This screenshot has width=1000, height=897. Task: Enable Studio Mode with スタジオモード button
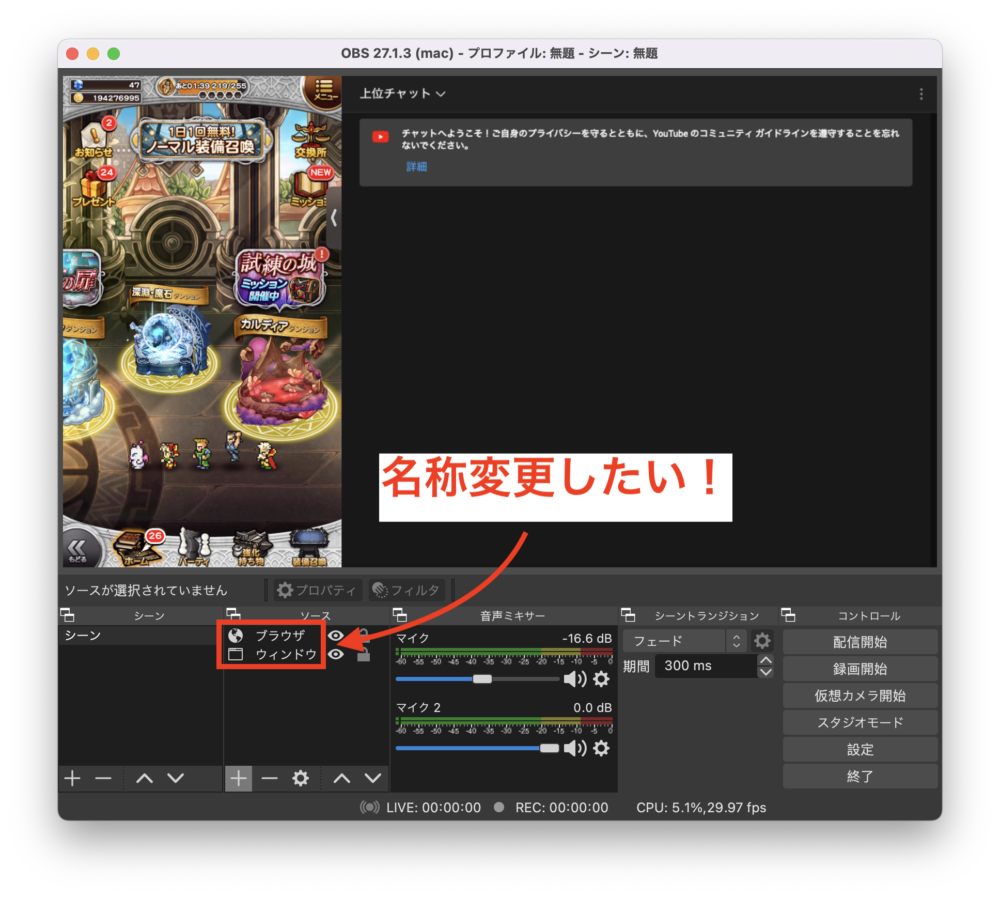[860, 722]
